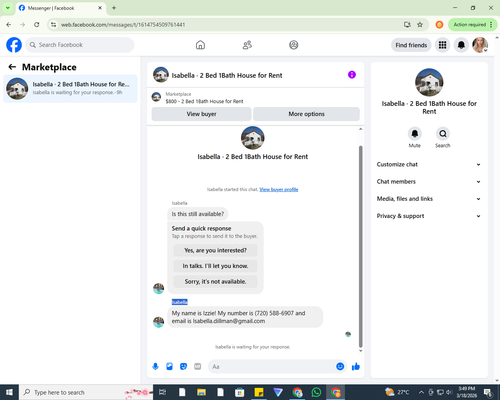The image size is (500, 400).
Task: Go to the Home feed icon
Action: coord(200,45)
